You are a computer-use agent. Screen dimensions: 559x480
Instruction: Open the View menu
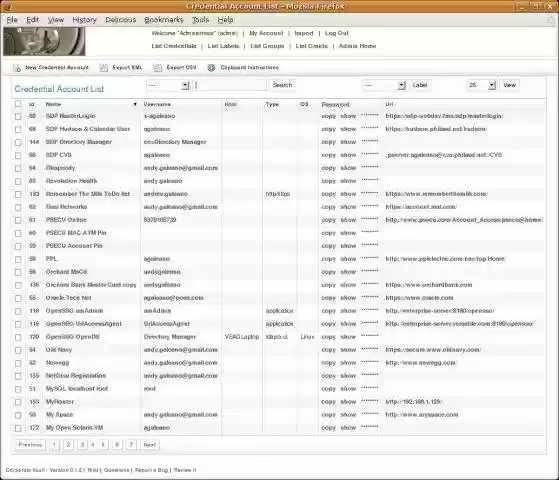coord(56,20)
